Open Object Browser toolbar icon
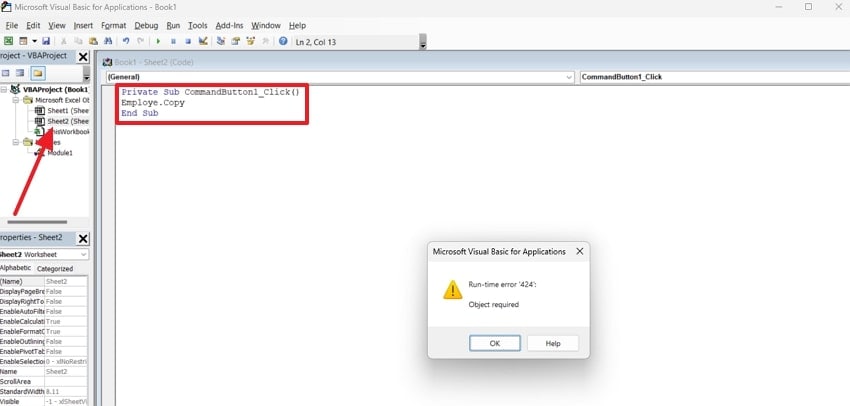Image resolution: width=850 pixels, height=406 pixels. (250, 41)
